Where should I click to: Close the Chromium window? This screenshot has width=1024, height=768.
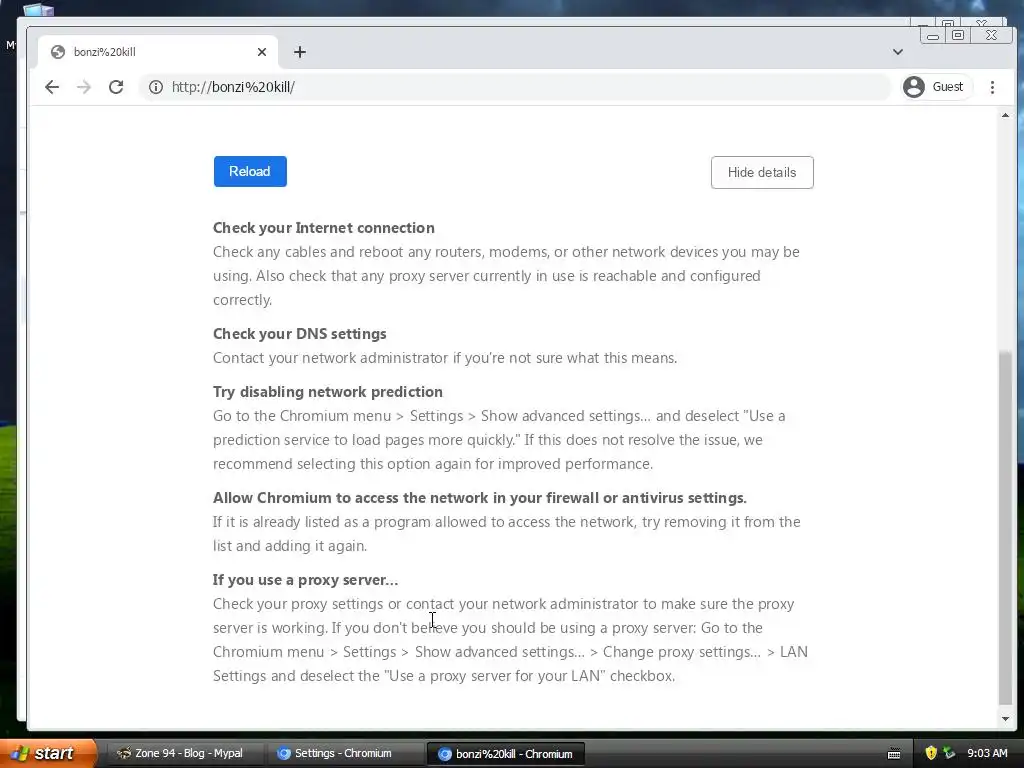pos(991,36)
